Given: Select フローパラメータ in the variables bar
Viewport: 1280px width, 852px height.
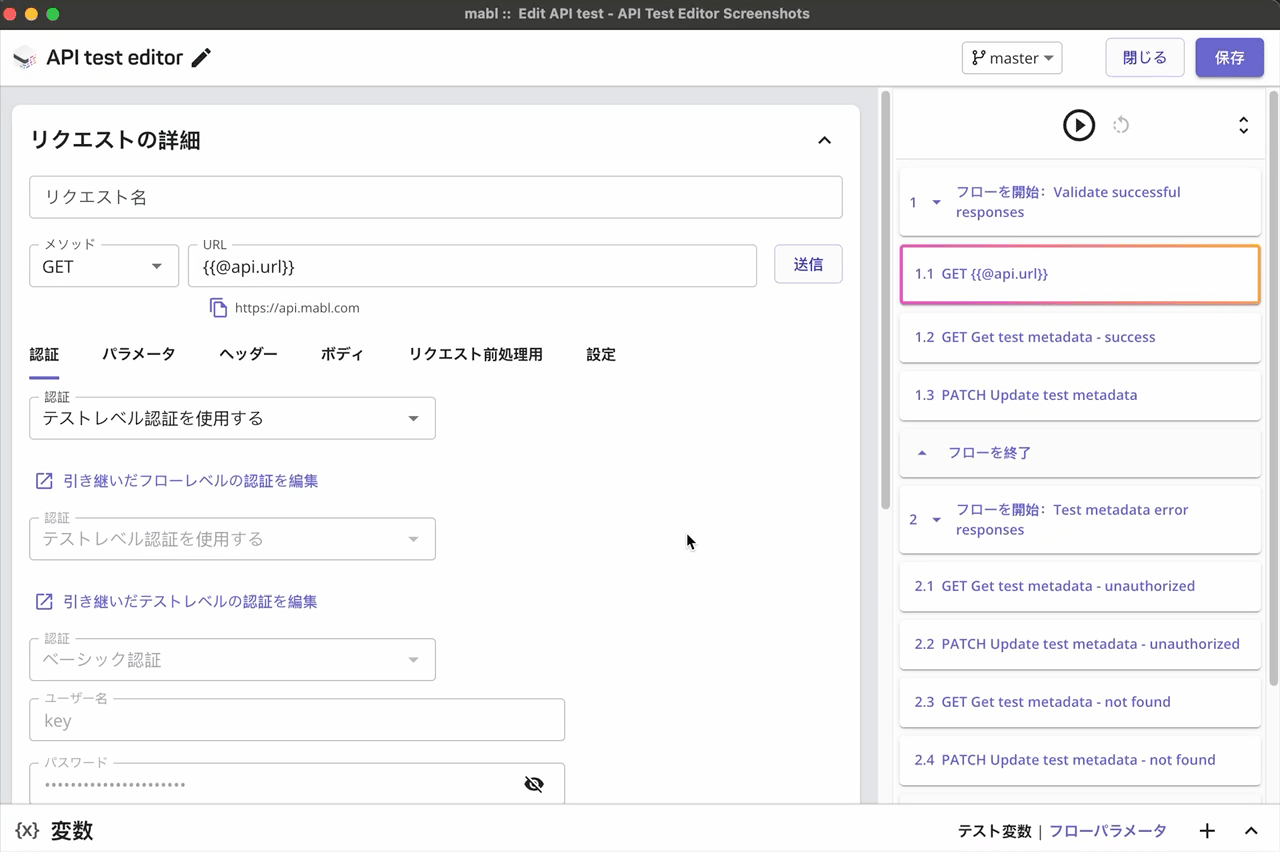Looking at the screenshot, I should click(1108, 831).
